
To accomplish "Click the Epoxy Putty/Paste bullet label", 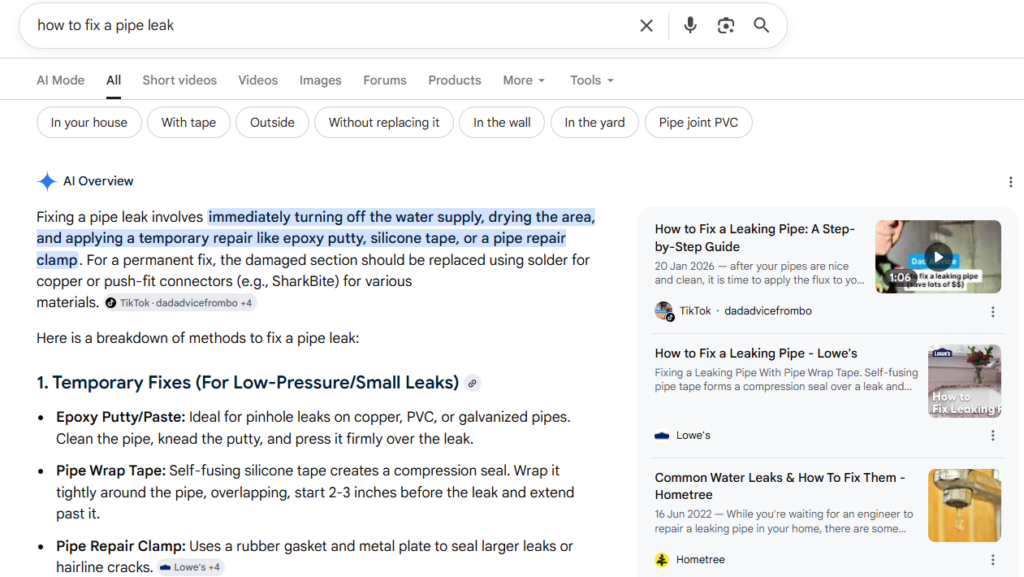I will [121, 417].
